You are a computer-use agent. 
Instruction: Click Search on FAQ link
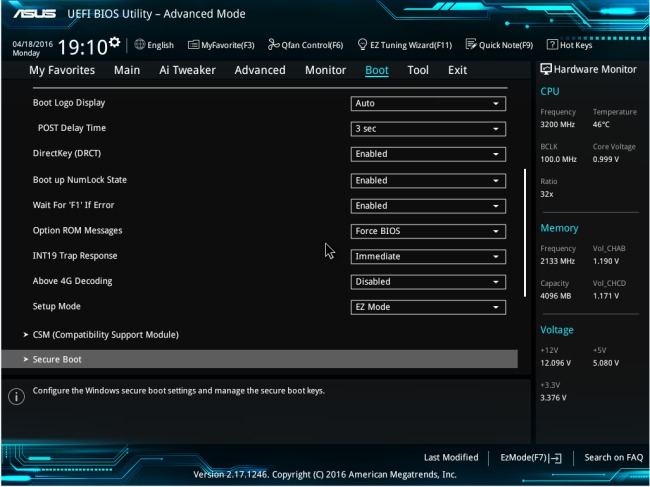[x=614, y=458]
